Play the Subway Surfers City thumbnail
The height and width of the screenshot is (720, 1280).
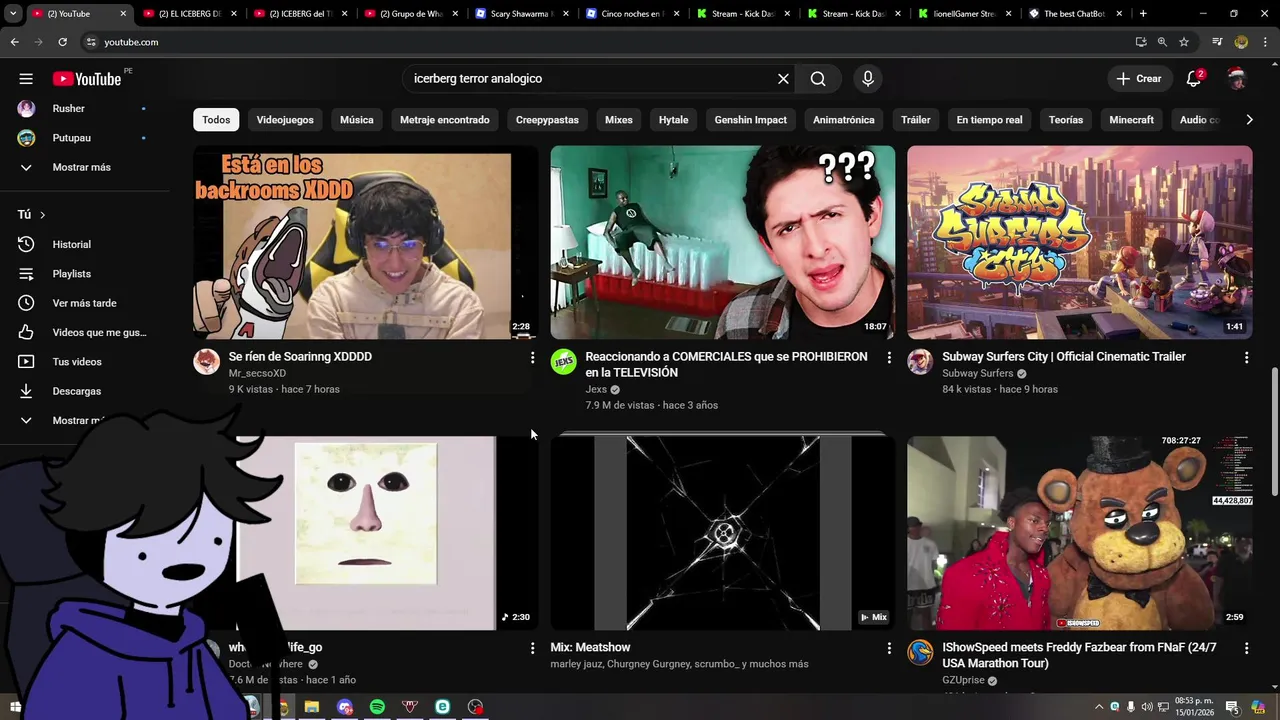[1079, 243]
